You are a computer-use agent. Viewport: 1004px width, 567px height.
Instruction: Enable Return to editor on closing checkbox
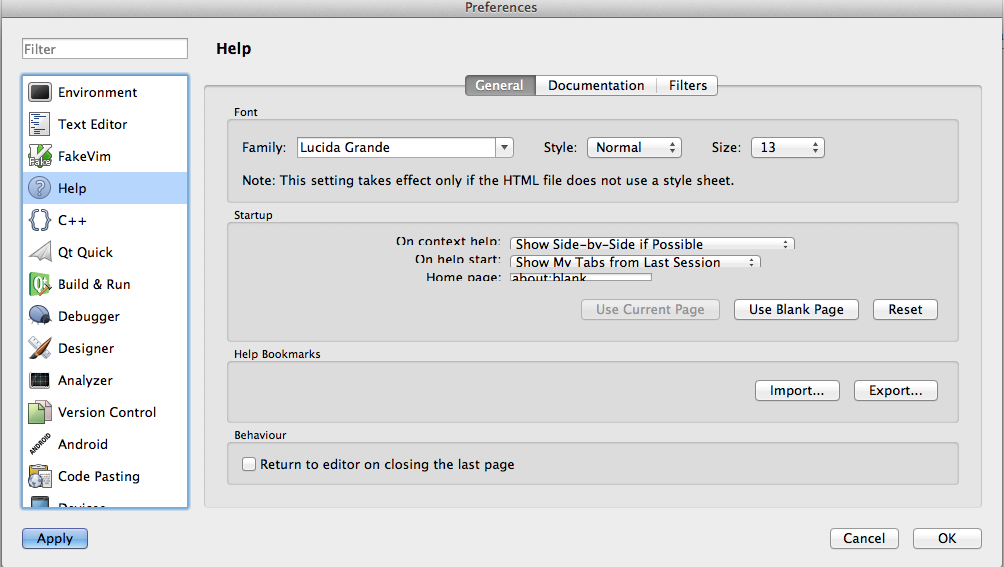pos(250,465)
